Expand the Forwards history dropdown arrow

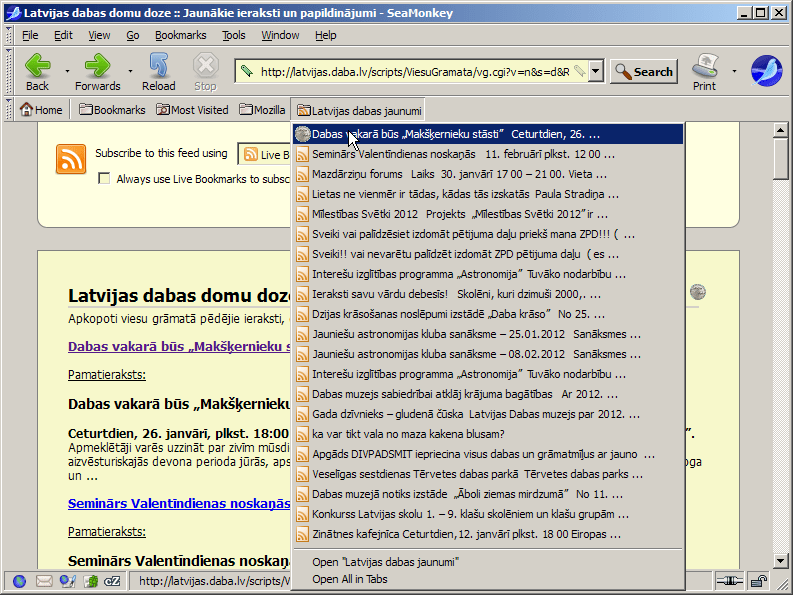tap(130, 71)
